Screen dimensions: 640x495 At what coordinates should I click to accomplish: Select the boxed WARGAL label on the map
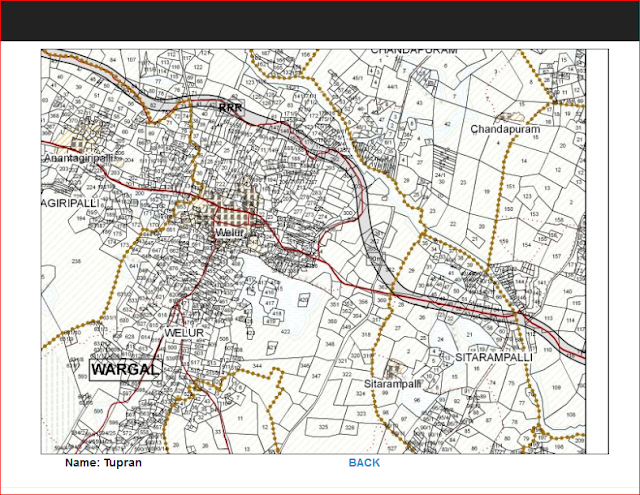(x=126, y=370)
